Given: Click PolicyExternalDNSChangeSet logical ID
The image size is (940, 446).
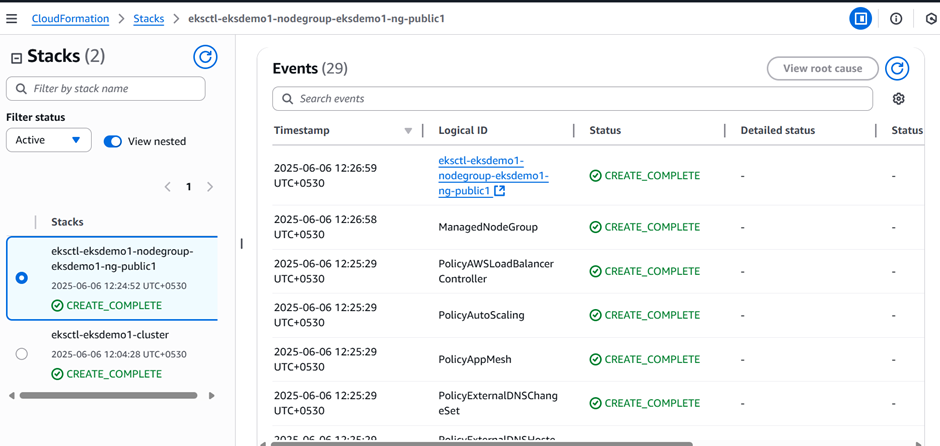Looking at the screenshot, I should [x=498, y=403].
